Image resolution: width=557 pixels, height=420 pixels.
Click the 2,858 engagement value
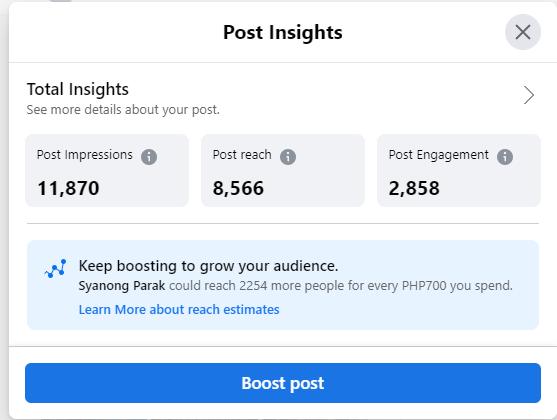coord(414,188)
